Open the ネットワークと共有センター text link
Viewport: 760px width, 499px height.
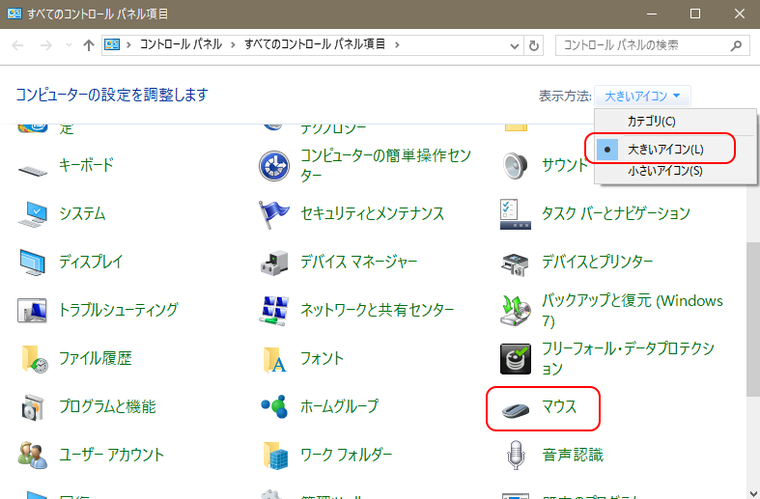click(x=377, y=310)
